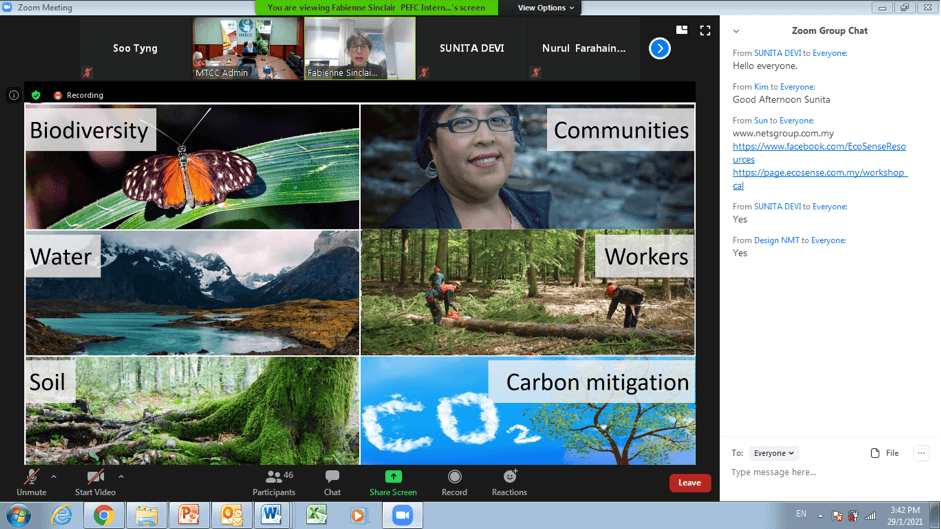Open PowerPoint from the Windows taskbar
Screen dimensions: 941x529
coord(188,515)
